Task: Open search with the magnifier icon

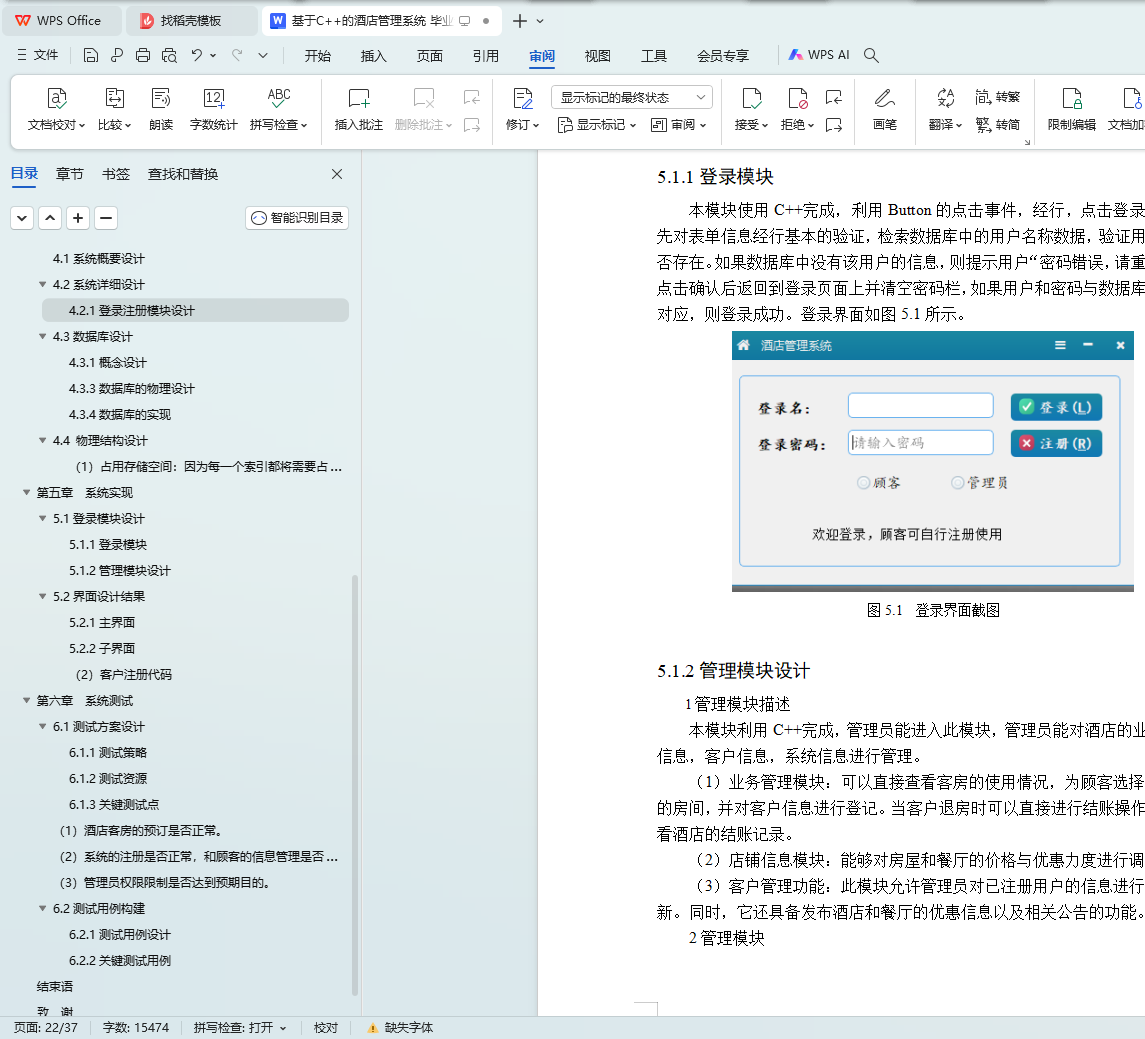Action: click(871, 55)
